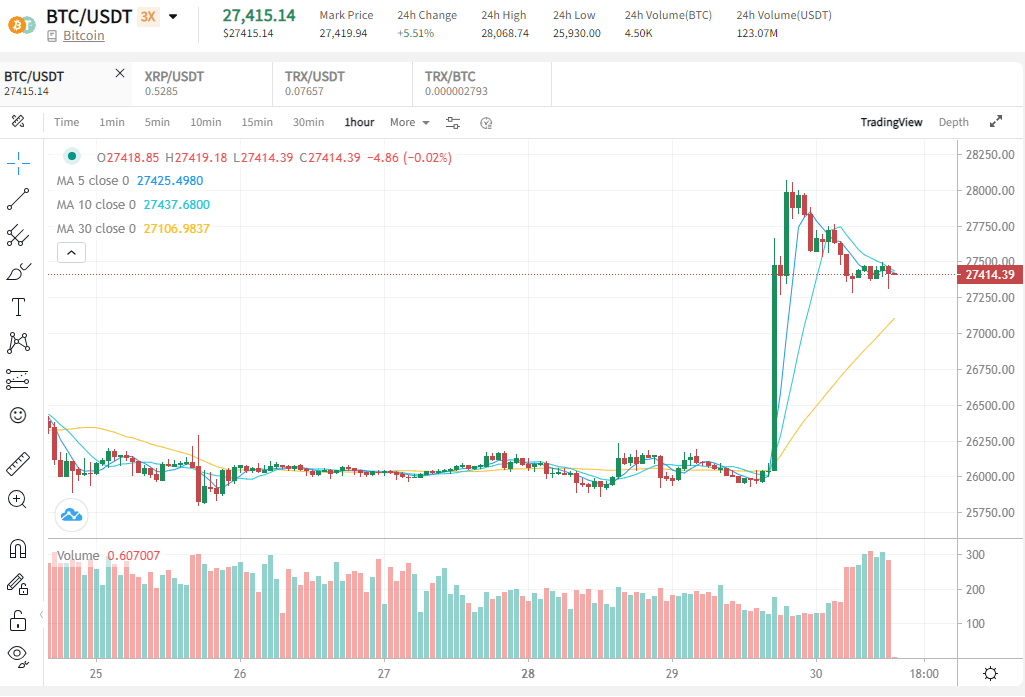Click the chart settings gear

[x=990, y=675]
